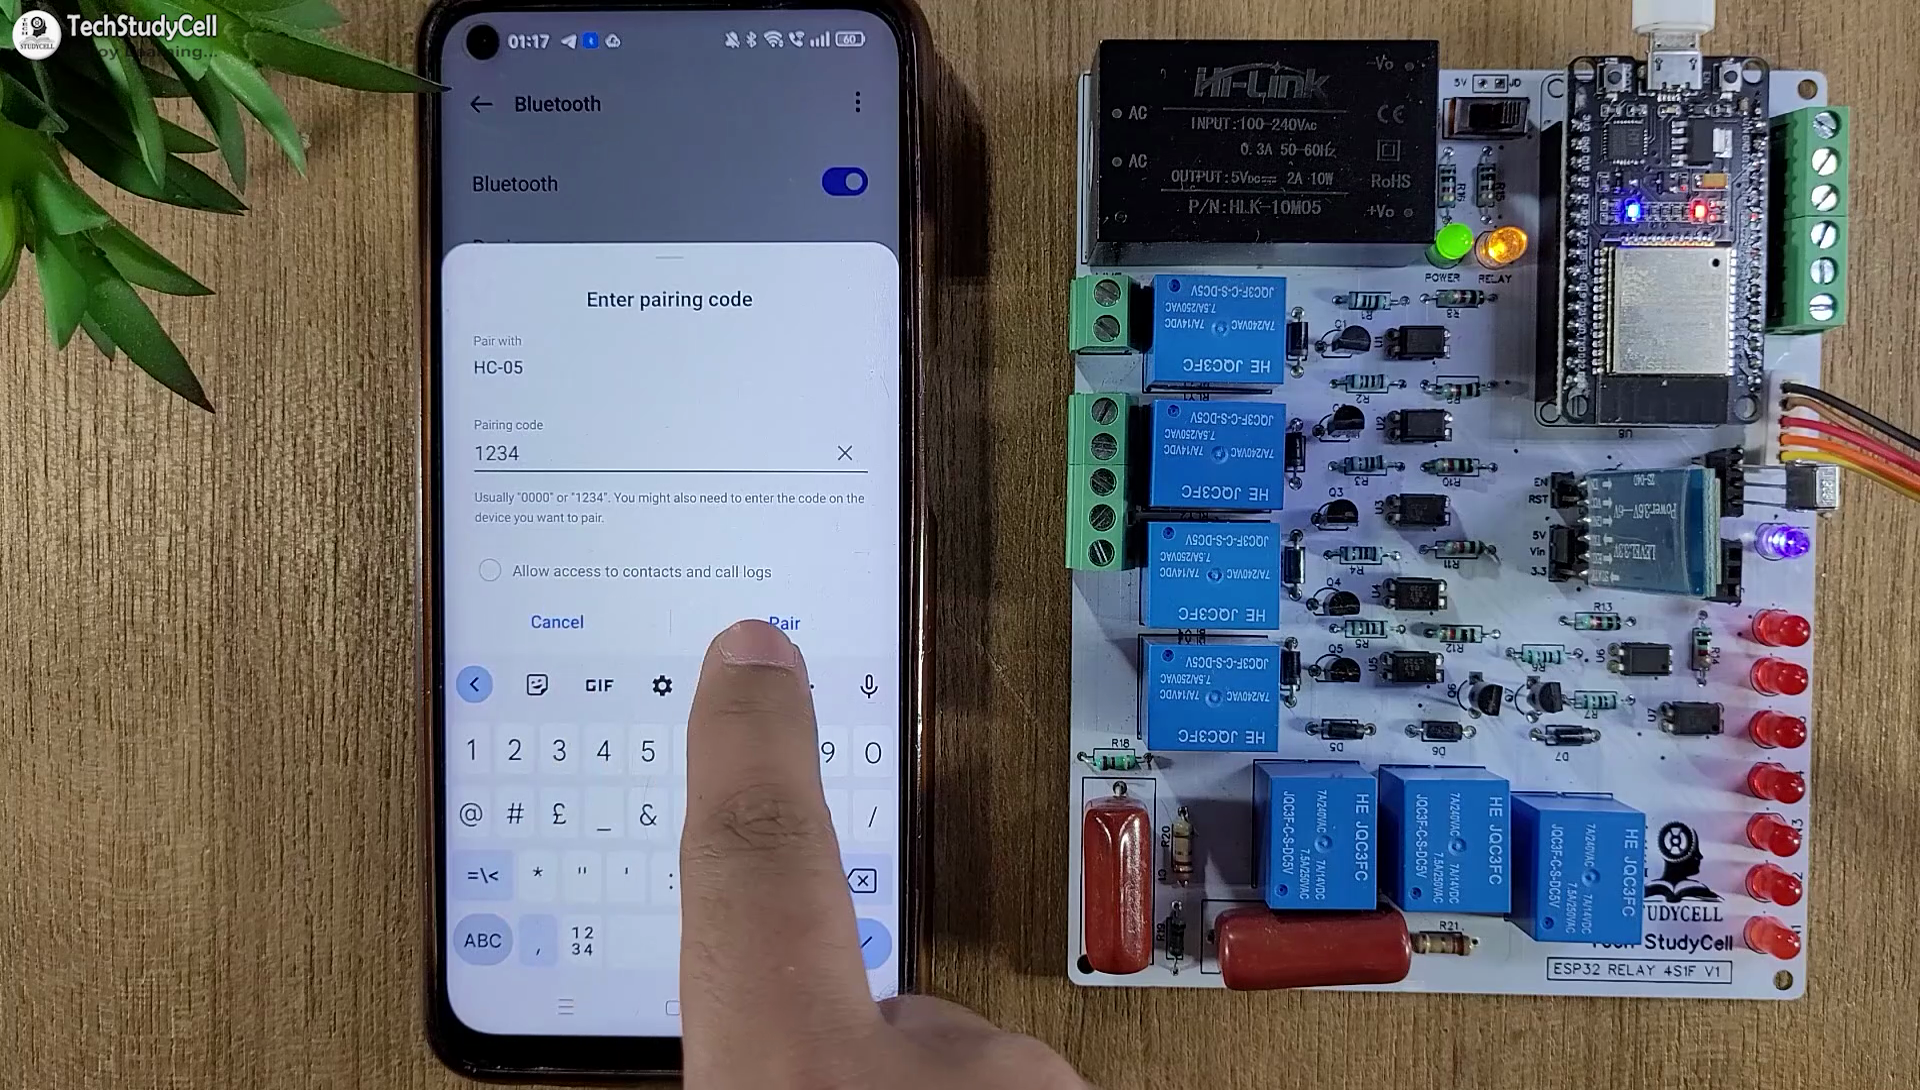Image resolution: width=1920 pixels, height=1090 pixels.
Task: Toggle the Bluetooth on/off switch
Action: [x=844, y=182]
